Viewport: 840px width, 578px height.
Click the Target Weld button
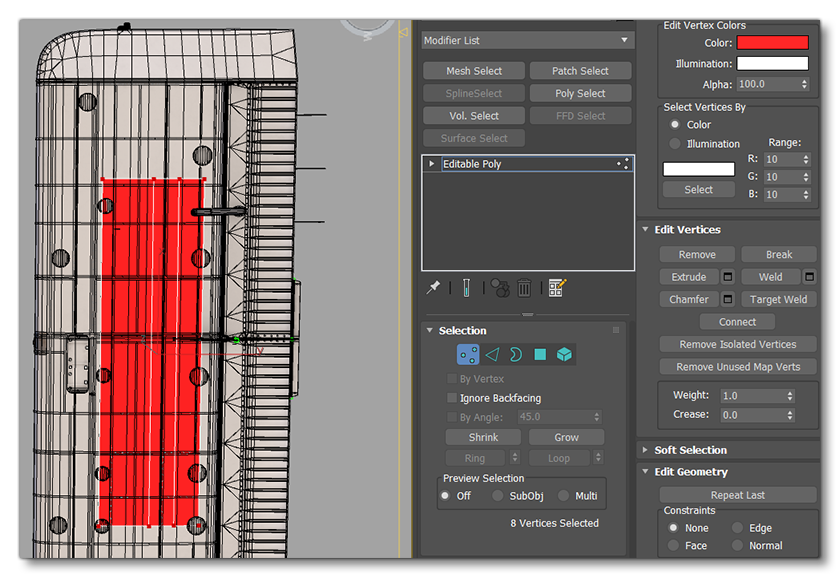coord(778,299)
